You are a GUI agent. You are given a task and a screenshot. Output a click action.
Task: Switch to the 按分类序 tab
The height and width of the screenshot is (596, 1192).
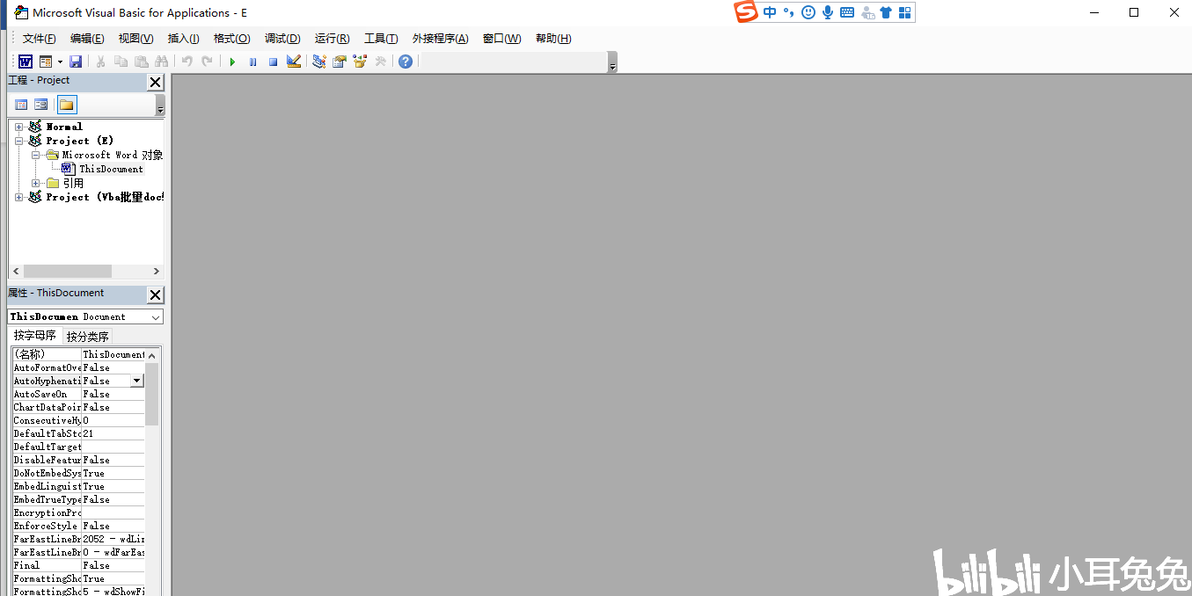[x=87, y=336]
